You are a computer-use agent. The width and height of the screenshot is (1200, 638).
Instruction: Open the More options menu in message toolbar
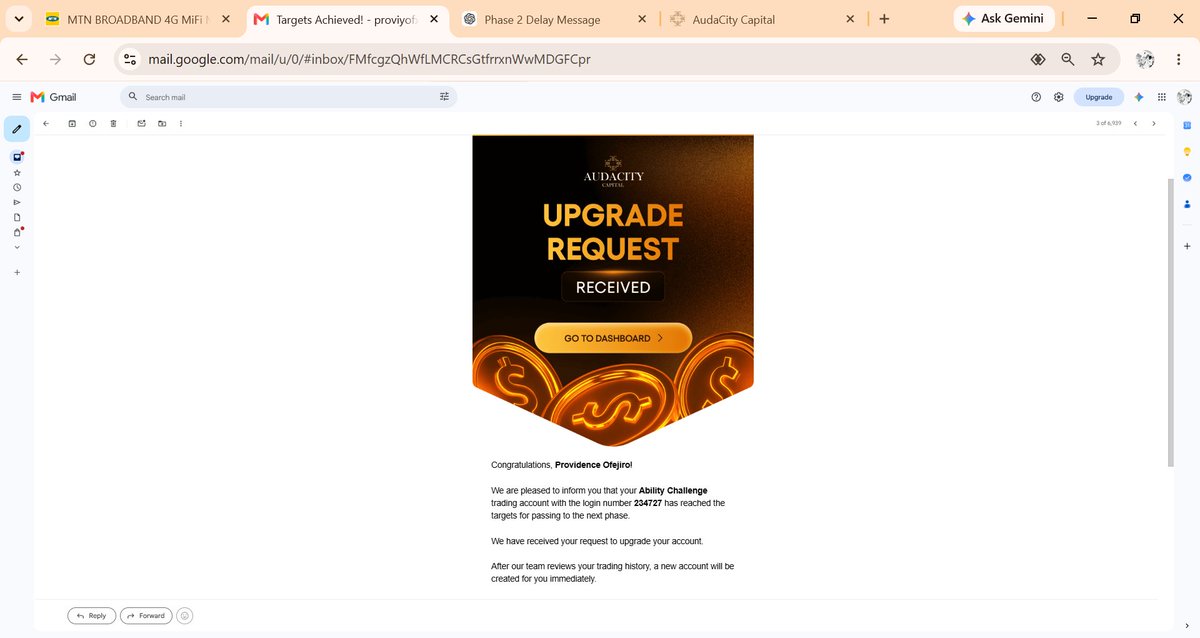pyautogui.click(x=180, y=123)
